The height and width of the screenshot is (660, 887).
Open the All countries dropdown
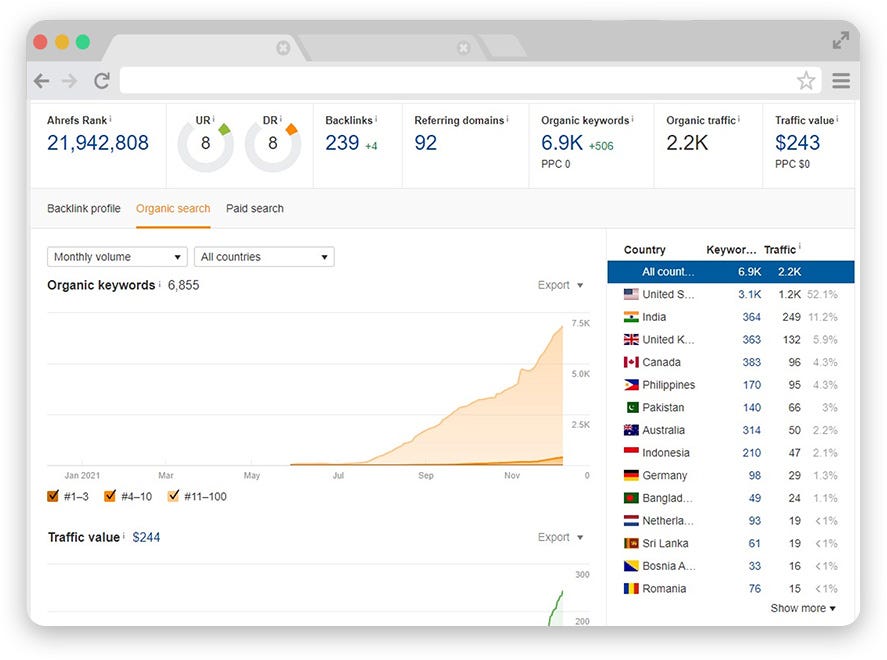264,257
